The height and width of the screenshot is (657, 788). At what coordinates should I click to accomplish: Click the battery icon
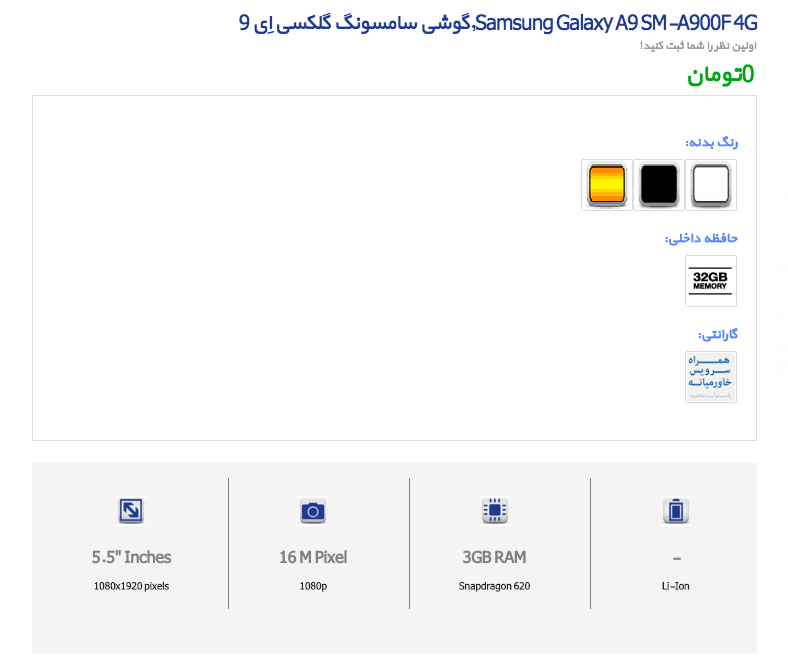click(x=675, y=511)
